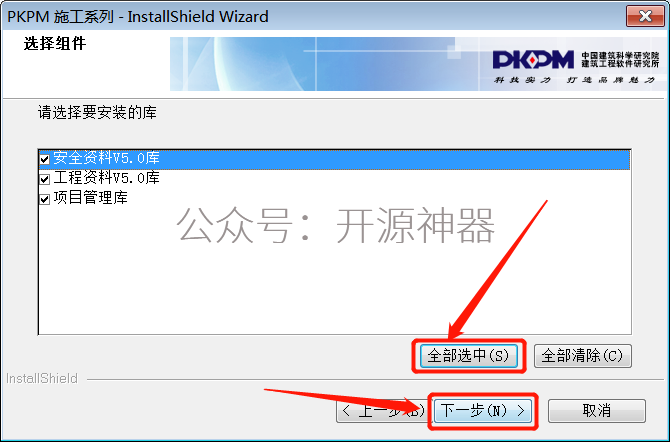Click the 全部清除(C) clear all button

[x=582, y=356]
